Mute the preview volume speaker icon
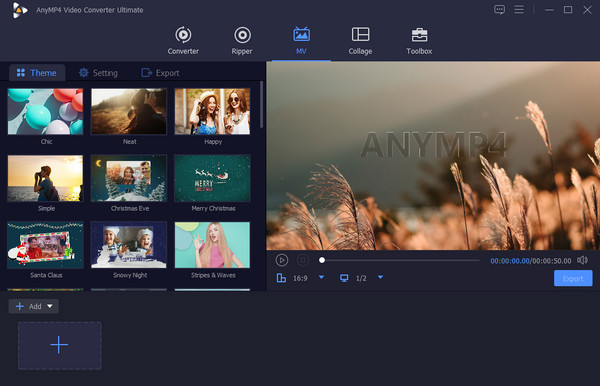The image size is (600, 386). pyautogui.click(x=582, y=261)
